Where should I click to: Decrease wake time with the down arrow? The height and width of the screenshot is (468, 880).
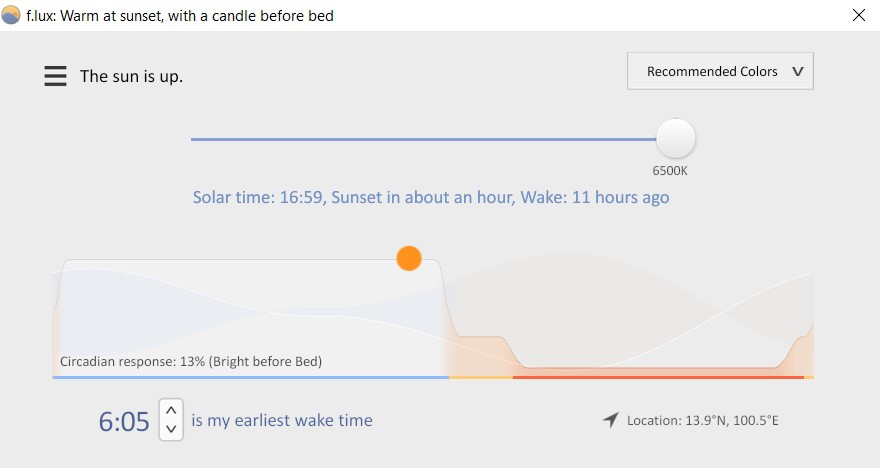pyautogui.click(x=171, y=429)
